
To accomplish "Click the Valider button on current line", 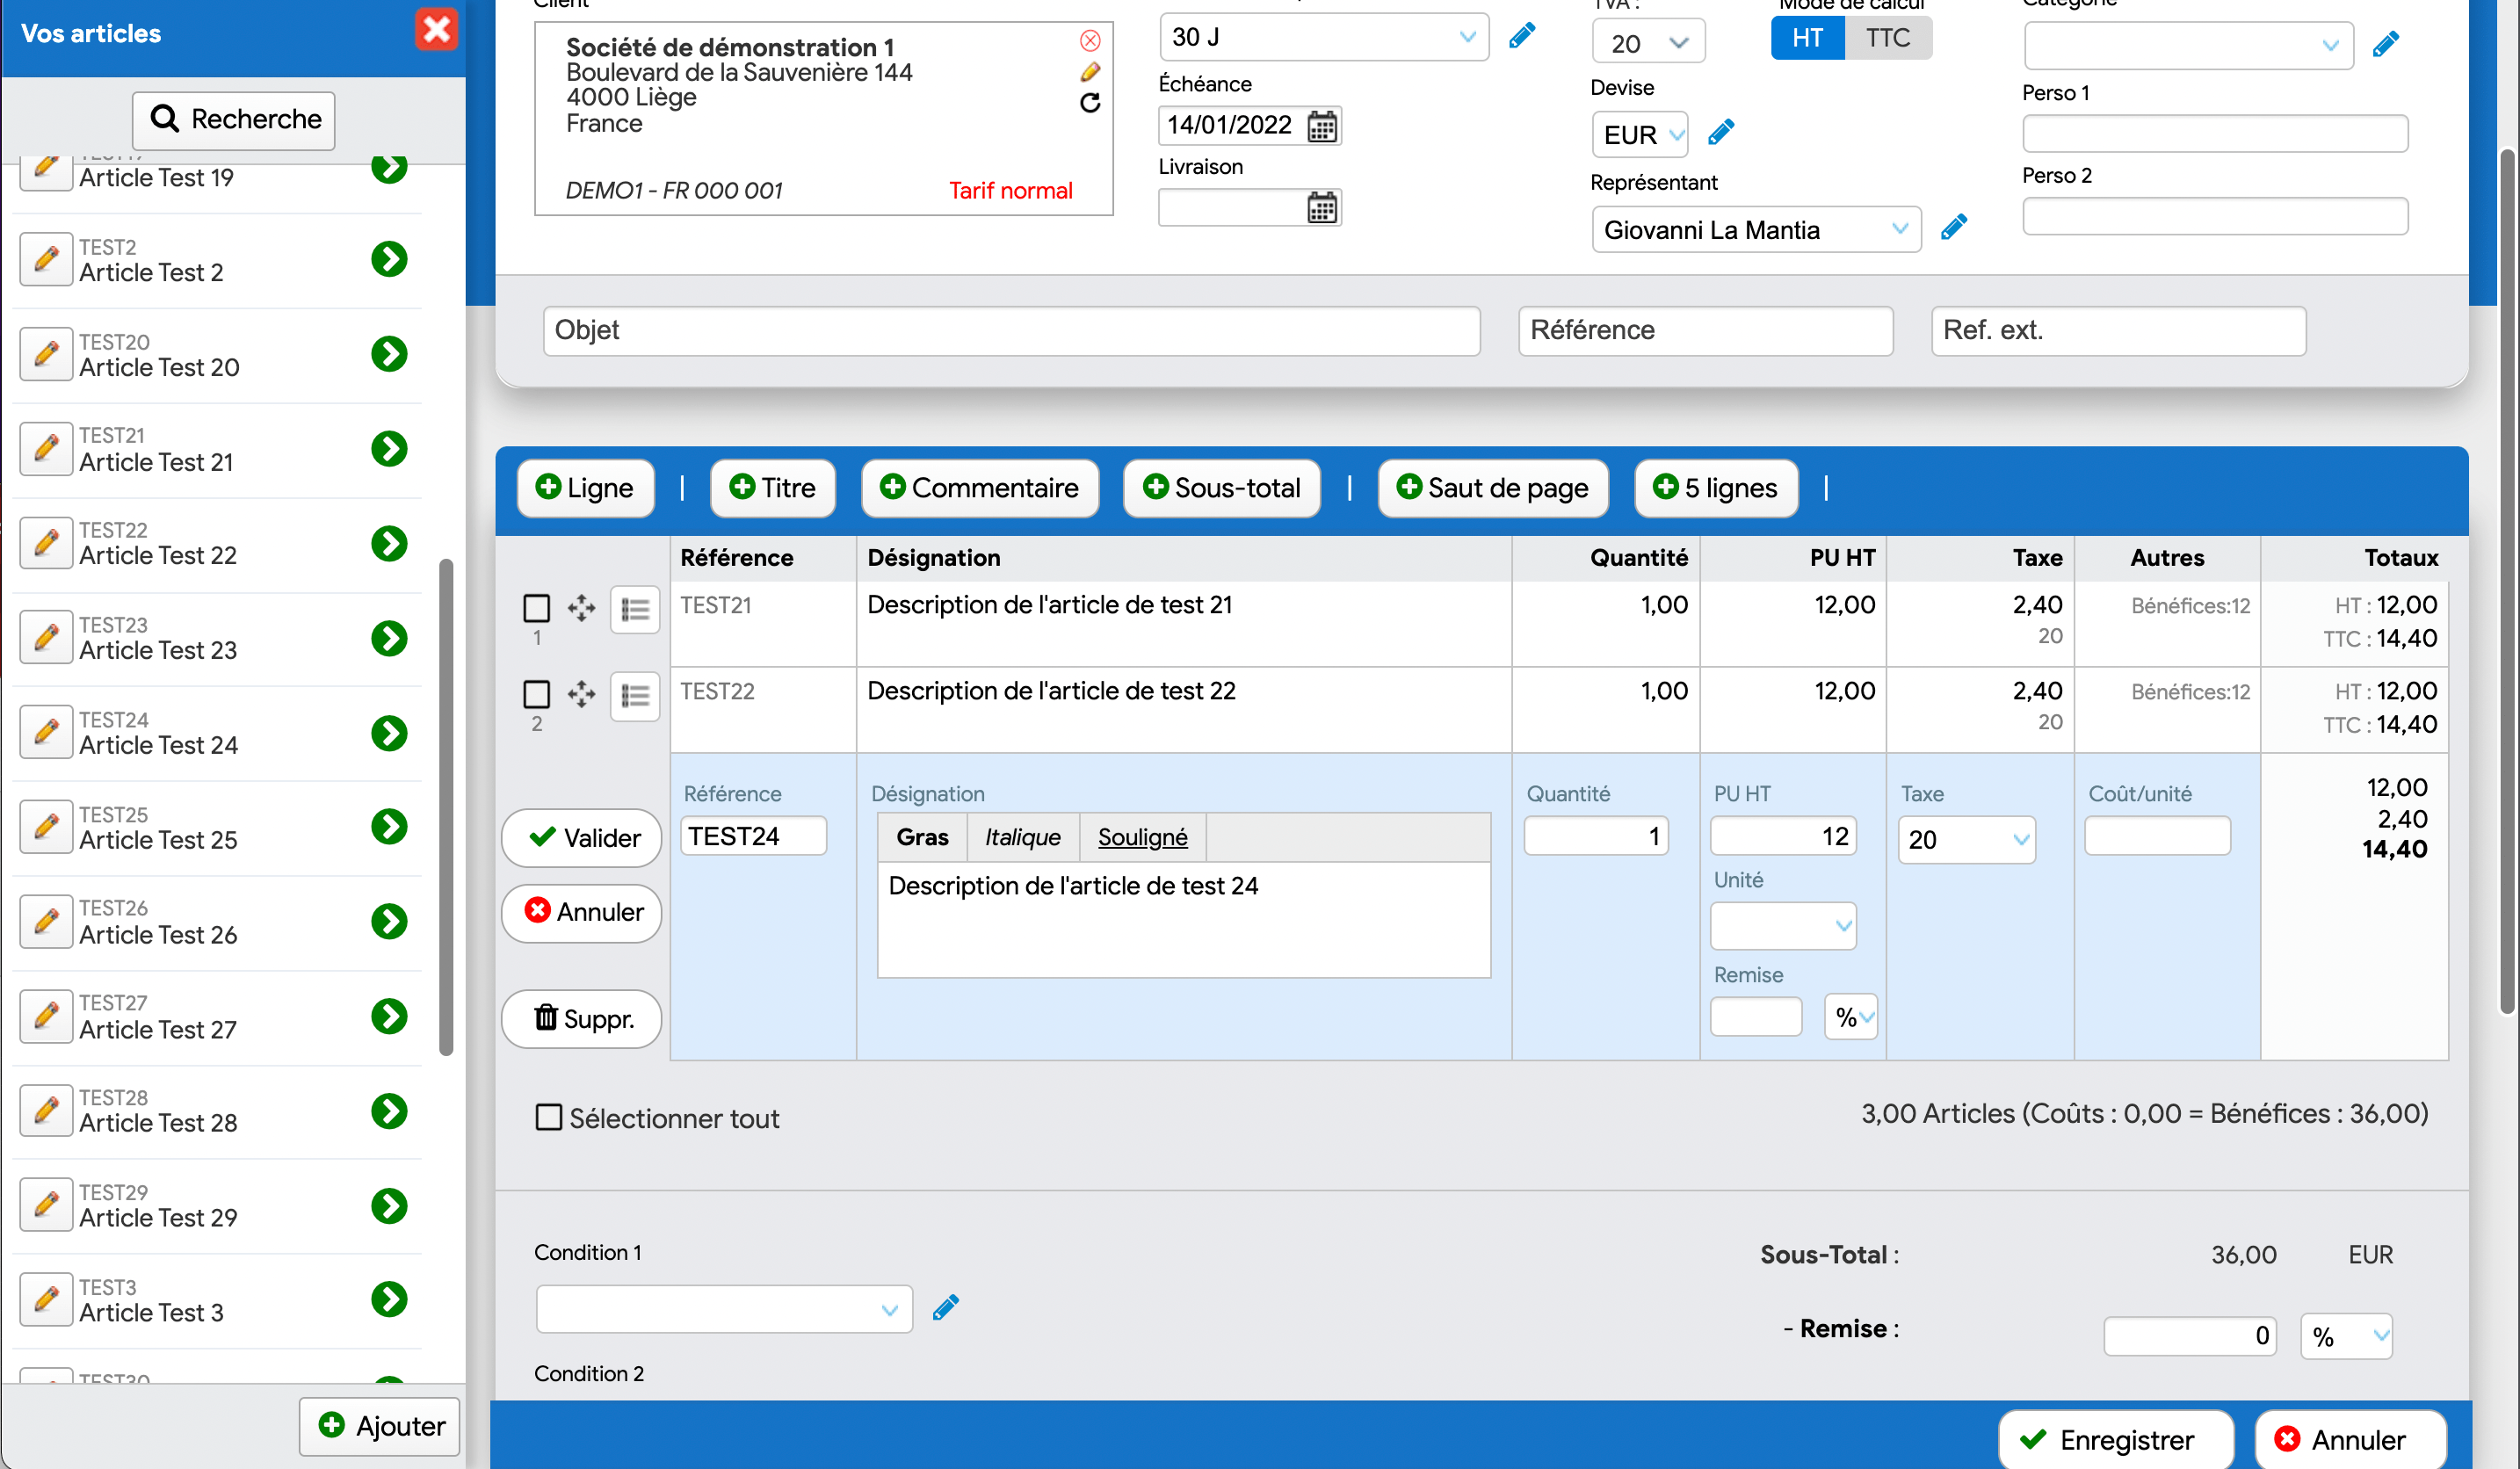I will (583, 837).
